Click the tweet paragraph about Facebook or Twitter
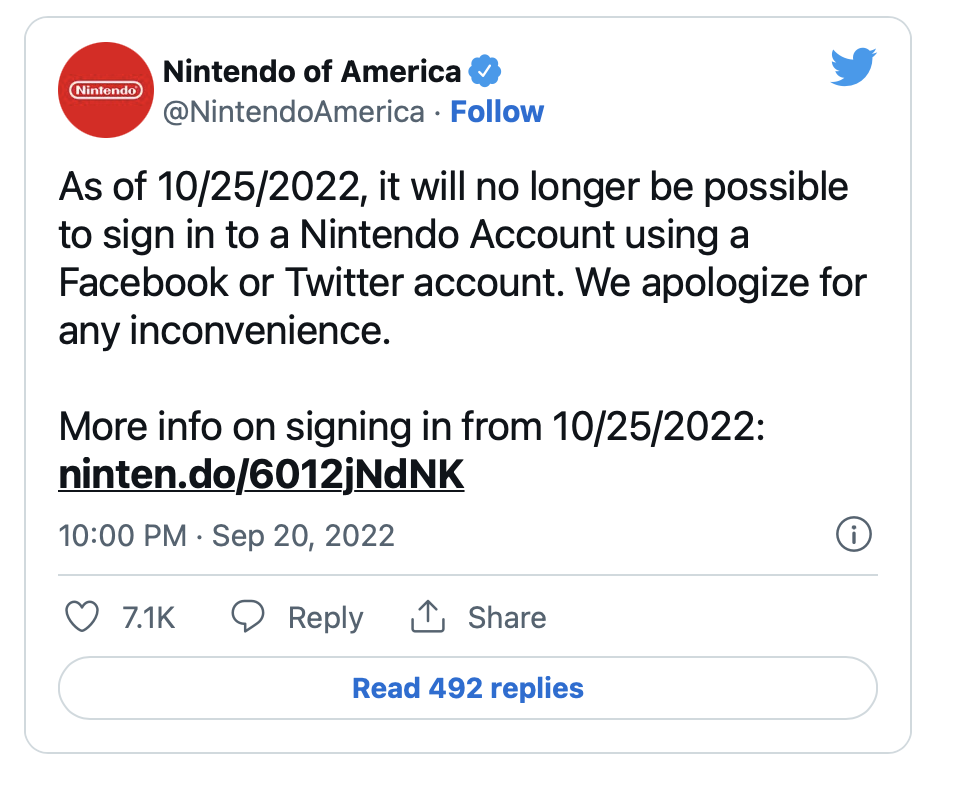This screenshot has width=954, height=806. [x=462, y=259]
